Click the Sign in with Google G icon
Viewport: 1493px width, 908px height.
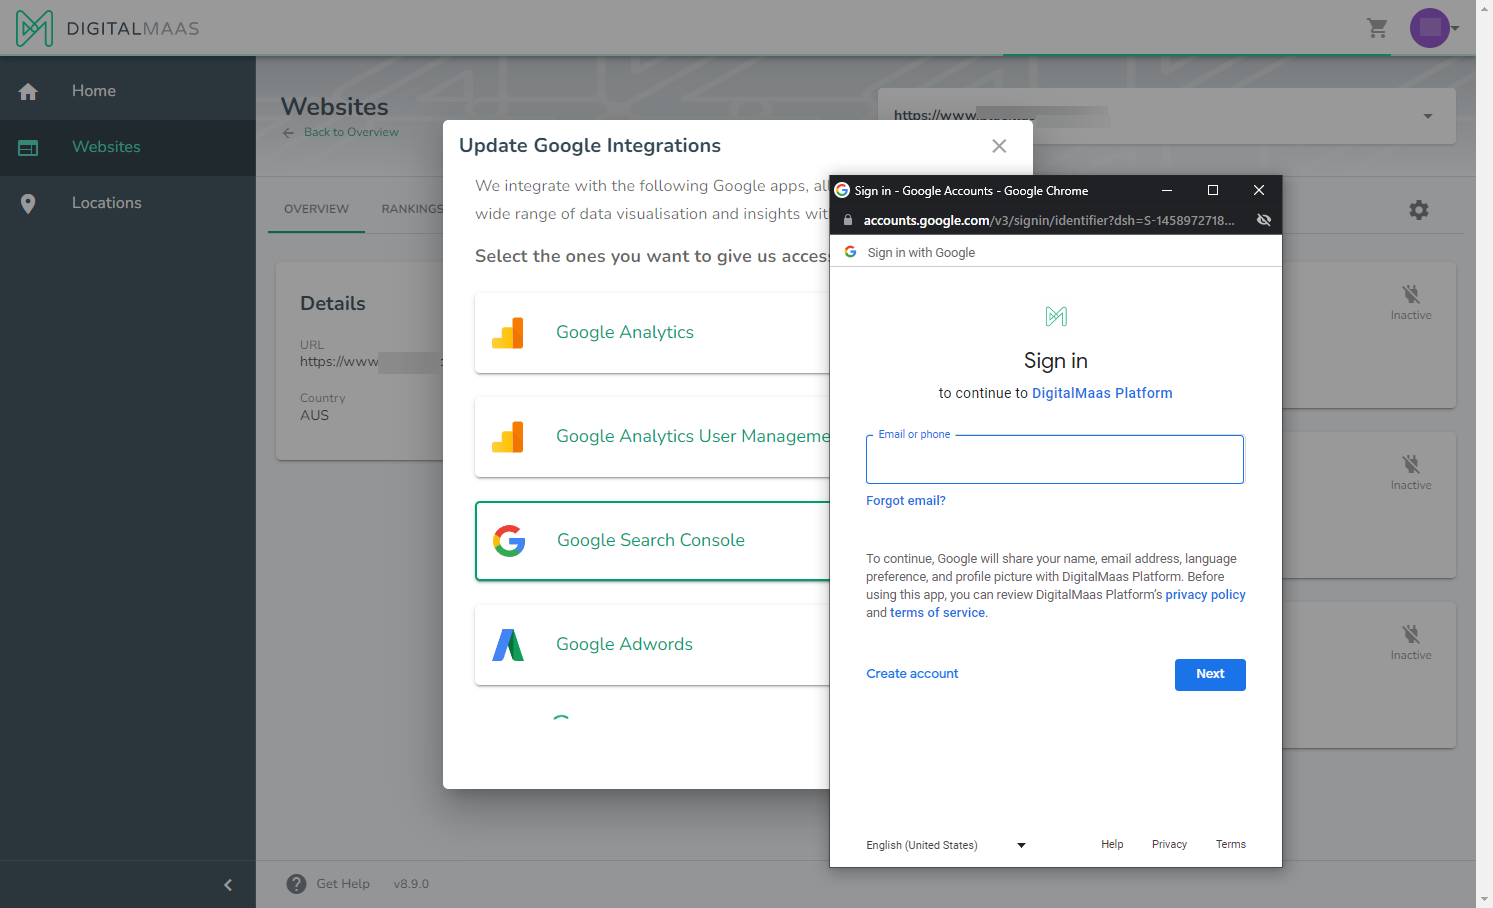(x=850, y=252)
